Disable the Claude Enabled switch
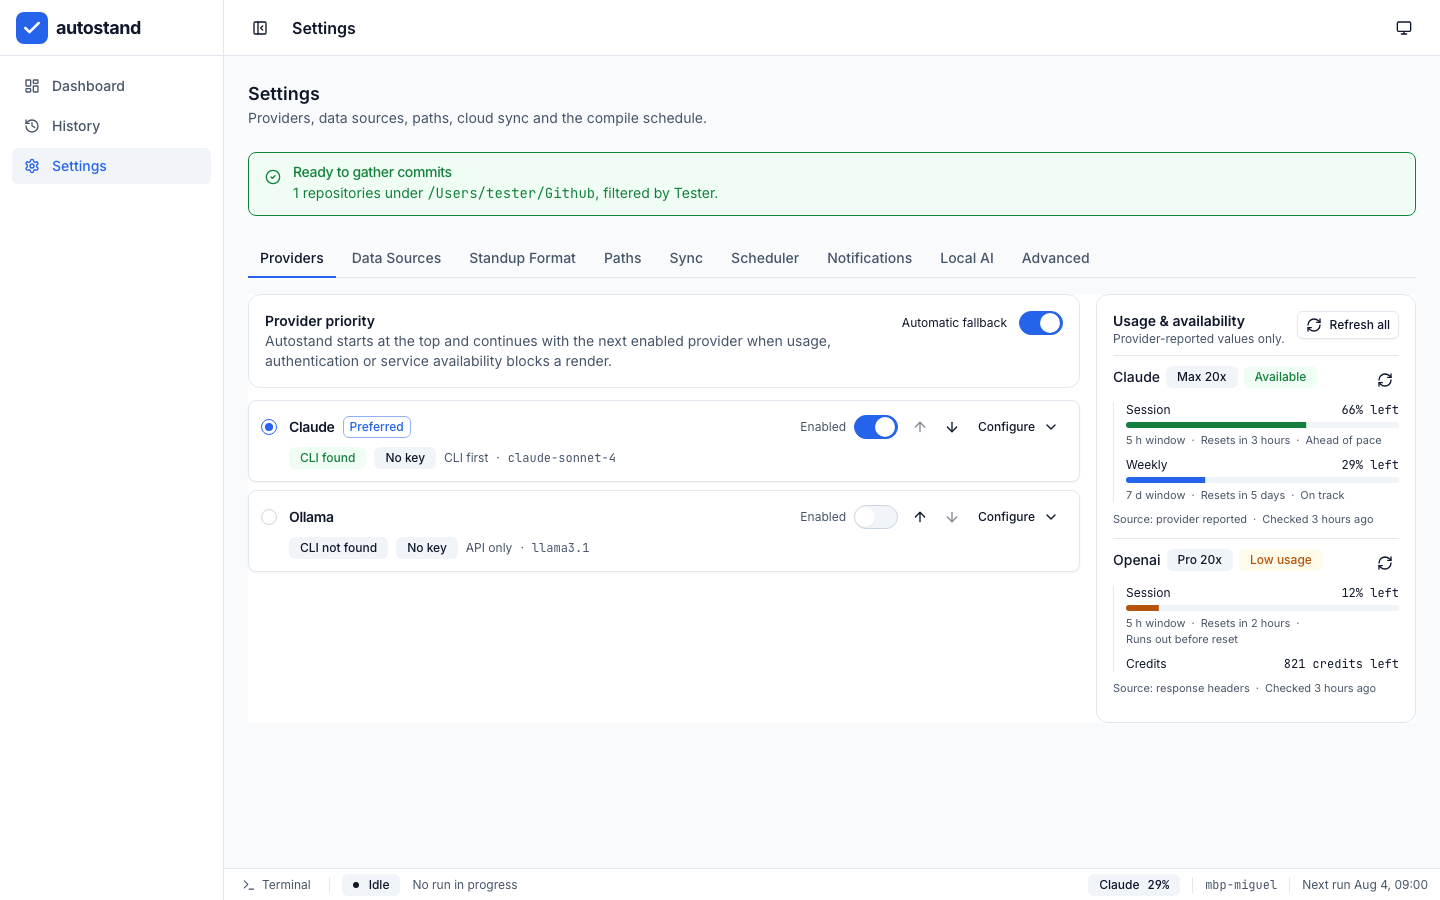 pos(876,427)
